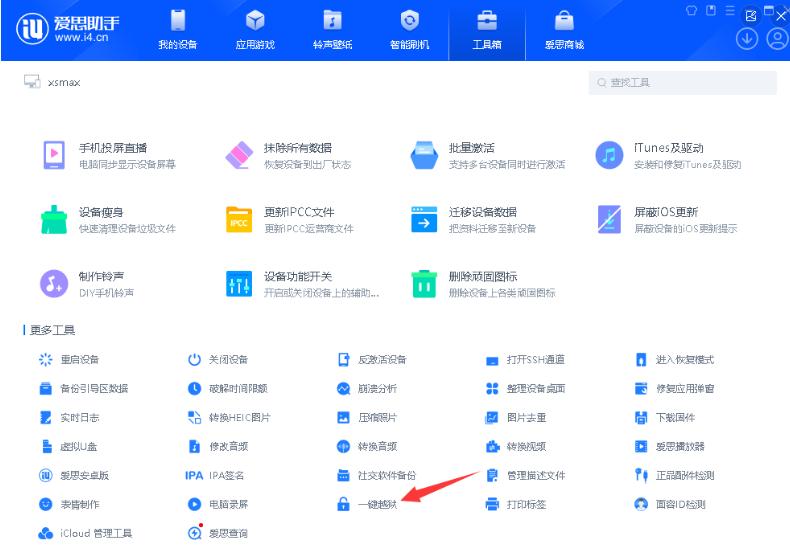The height and width of the screenshot is (549, 790).
Task: Open 更新IPCC文件 tool
Action: [290, 220]
